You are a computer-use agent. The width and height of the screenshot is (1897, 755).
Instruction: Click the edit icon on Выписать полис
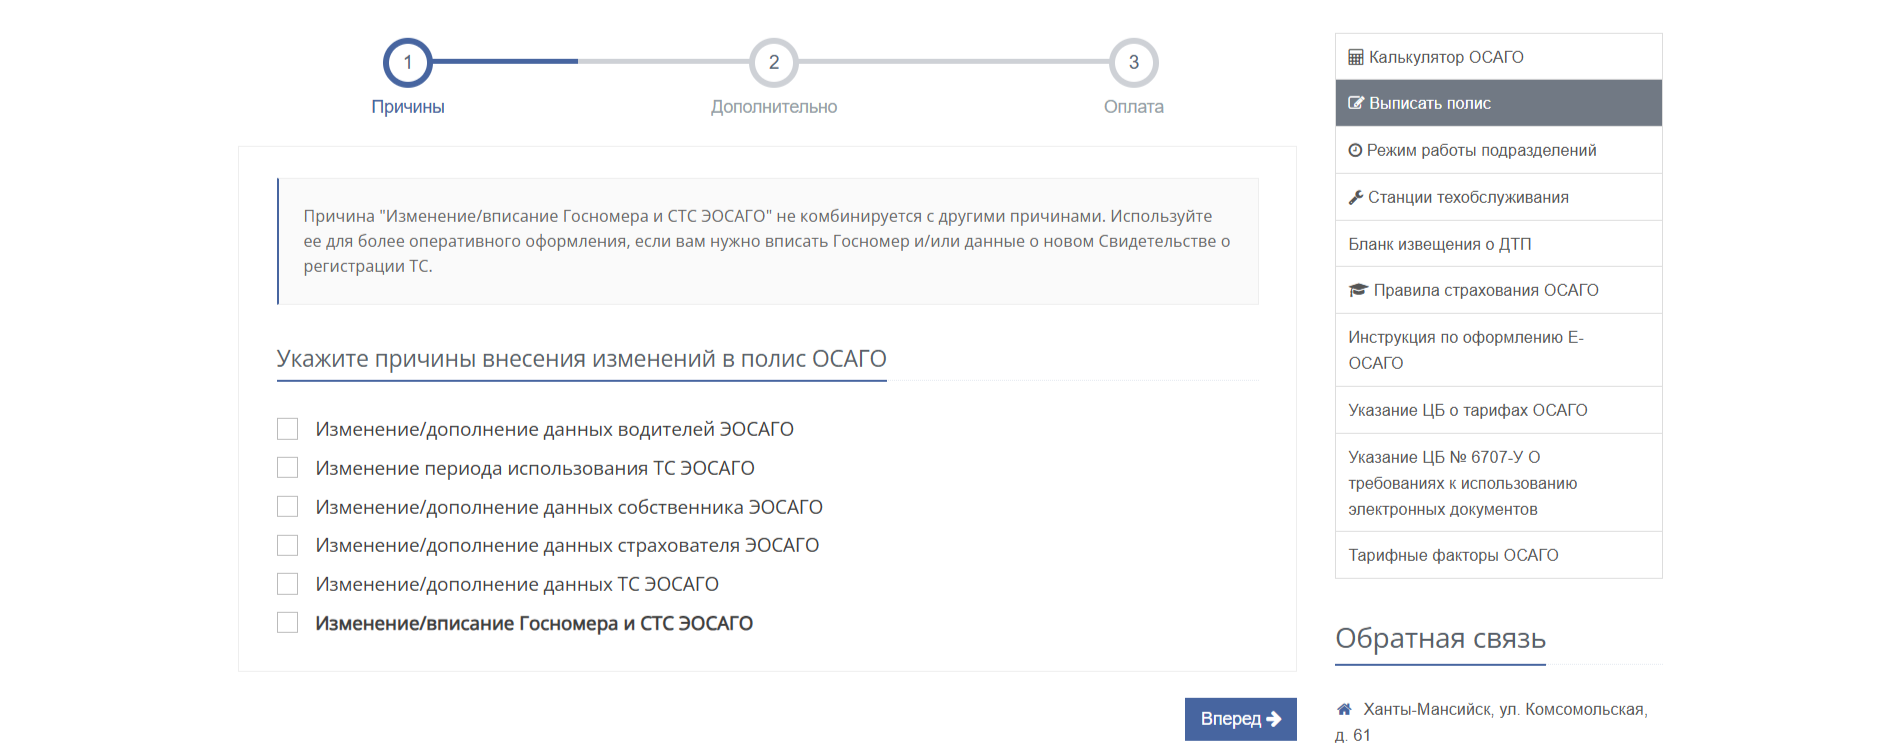click(1356, 103)
